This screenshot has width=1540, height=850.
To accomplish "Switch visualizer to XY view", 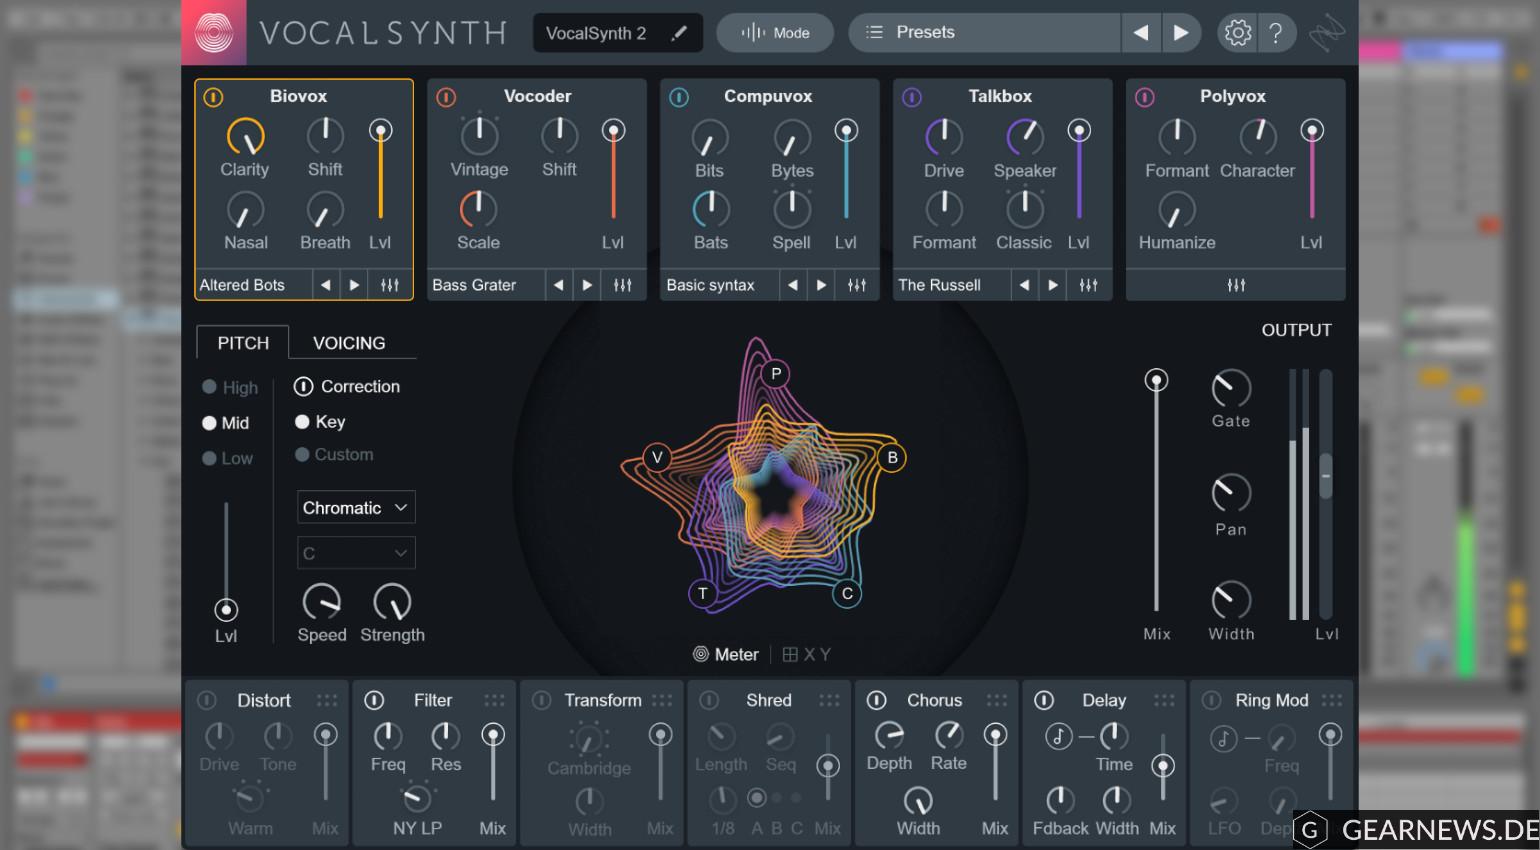I will pos(806,655).
